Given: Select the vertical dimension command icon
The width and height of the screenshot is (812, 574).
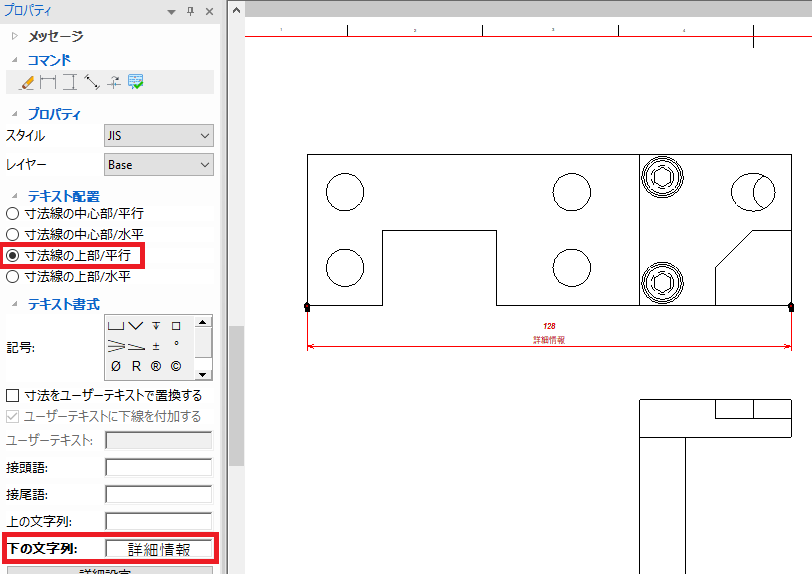Looking at the screenshot, I should (69, 82).
